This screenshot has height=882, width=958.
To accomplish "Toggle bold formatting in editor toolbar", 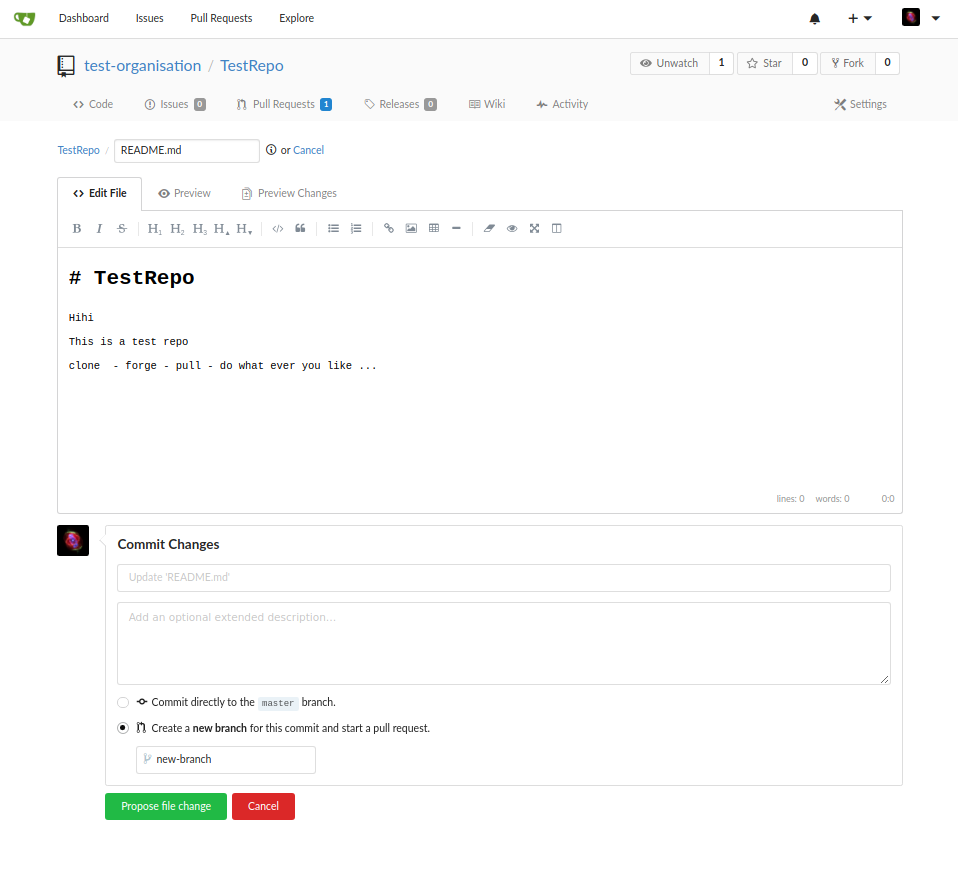I will pos(76,228).
